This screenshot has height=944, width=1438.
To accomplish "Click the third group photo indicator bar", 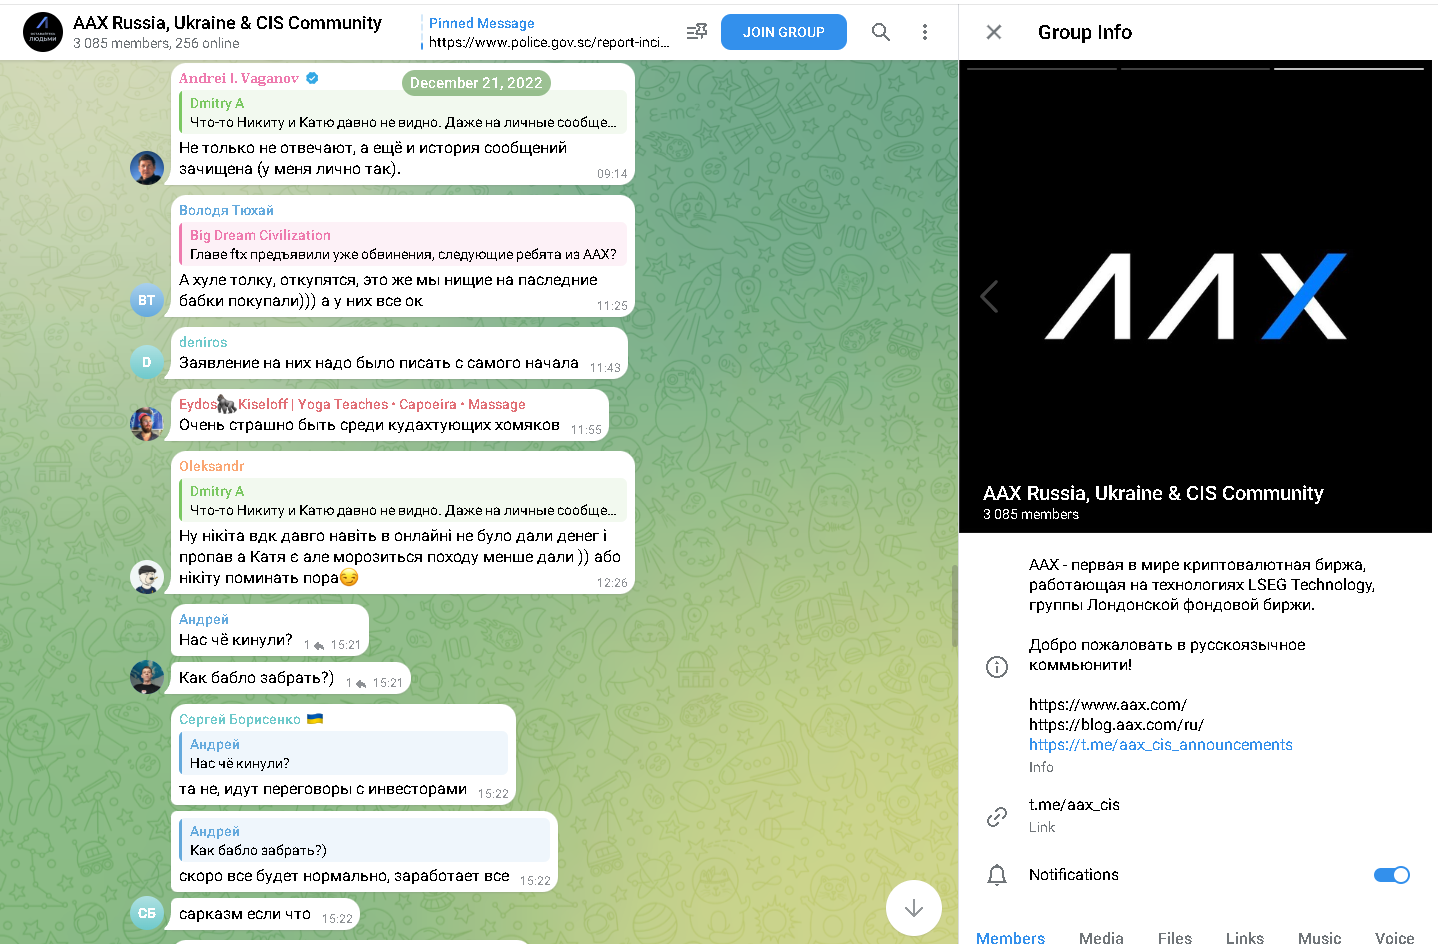I will pos(1349,69).
